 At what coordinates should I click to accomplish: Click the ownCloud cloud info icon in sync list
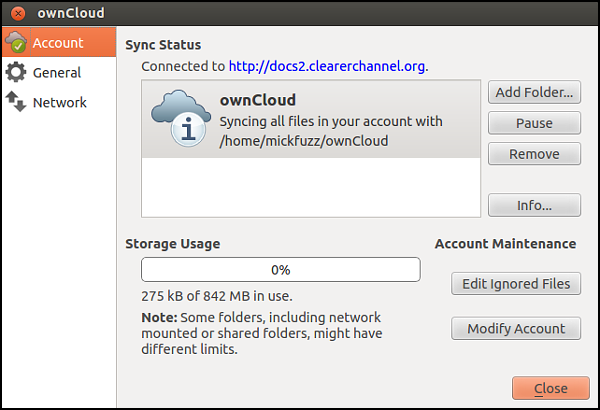pyautogui.click(x=179, y=121)
